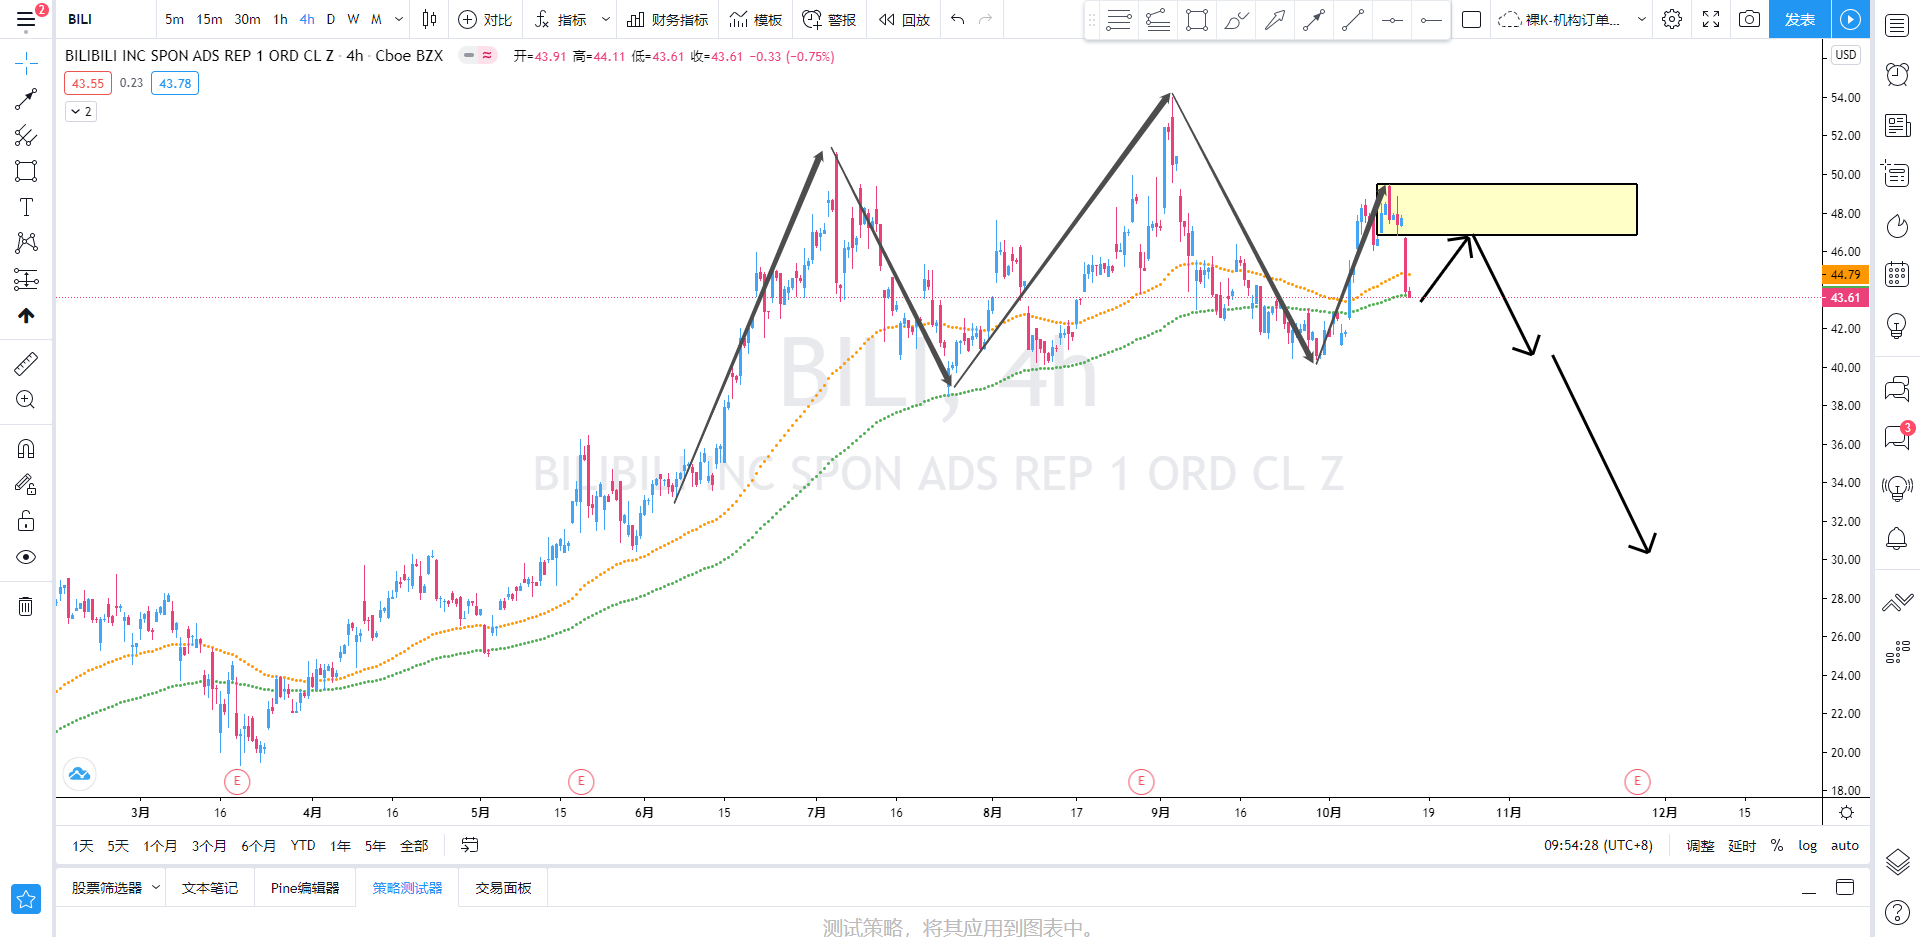Open the 交易面板 tab

click(503, 888)
